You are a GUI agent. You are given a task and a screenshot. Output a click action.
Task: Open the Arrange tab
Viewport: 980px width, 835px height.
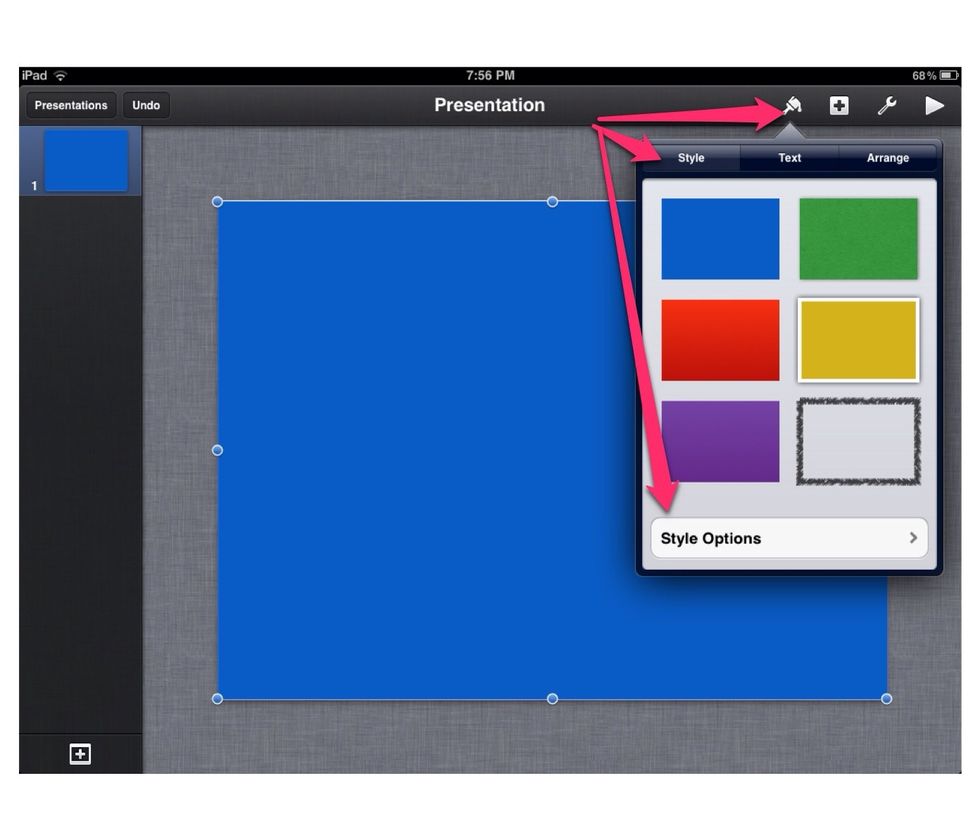coord(887,158)
